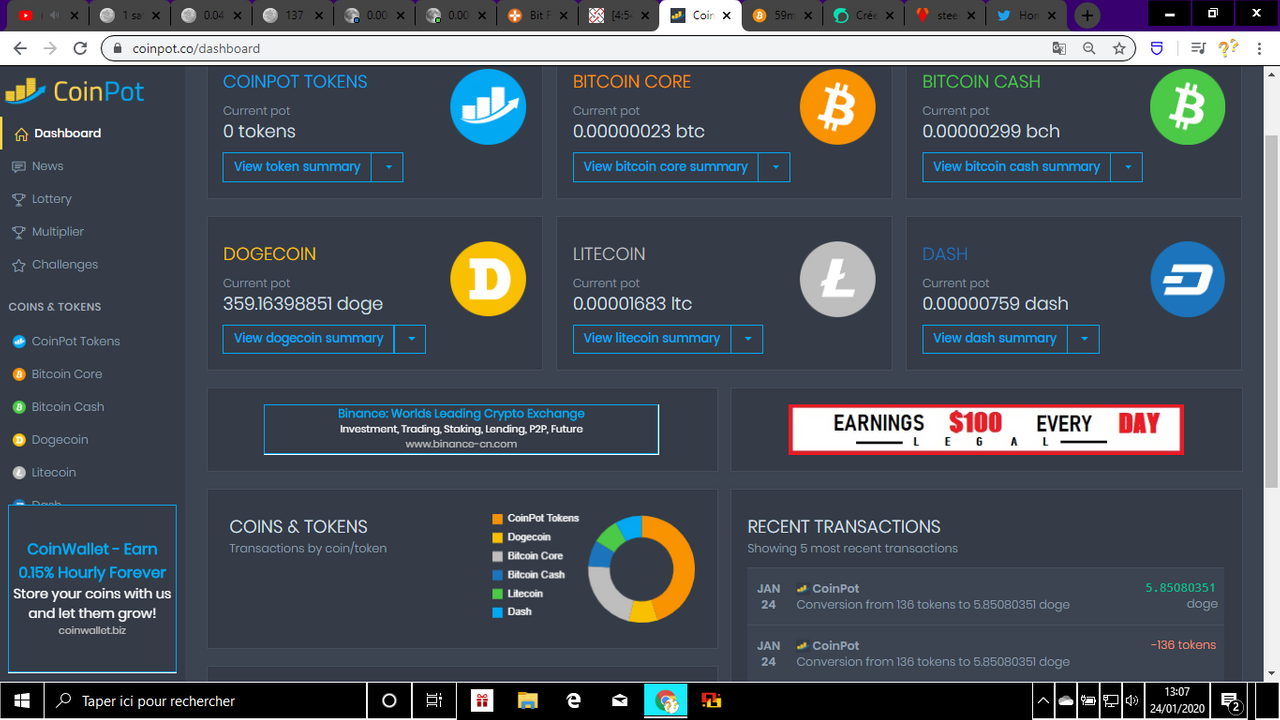Image resolution: width=1280 pixels, height=720 pixels.
Task: Open the notification center icon
Action: click(x=1231, y=701)
